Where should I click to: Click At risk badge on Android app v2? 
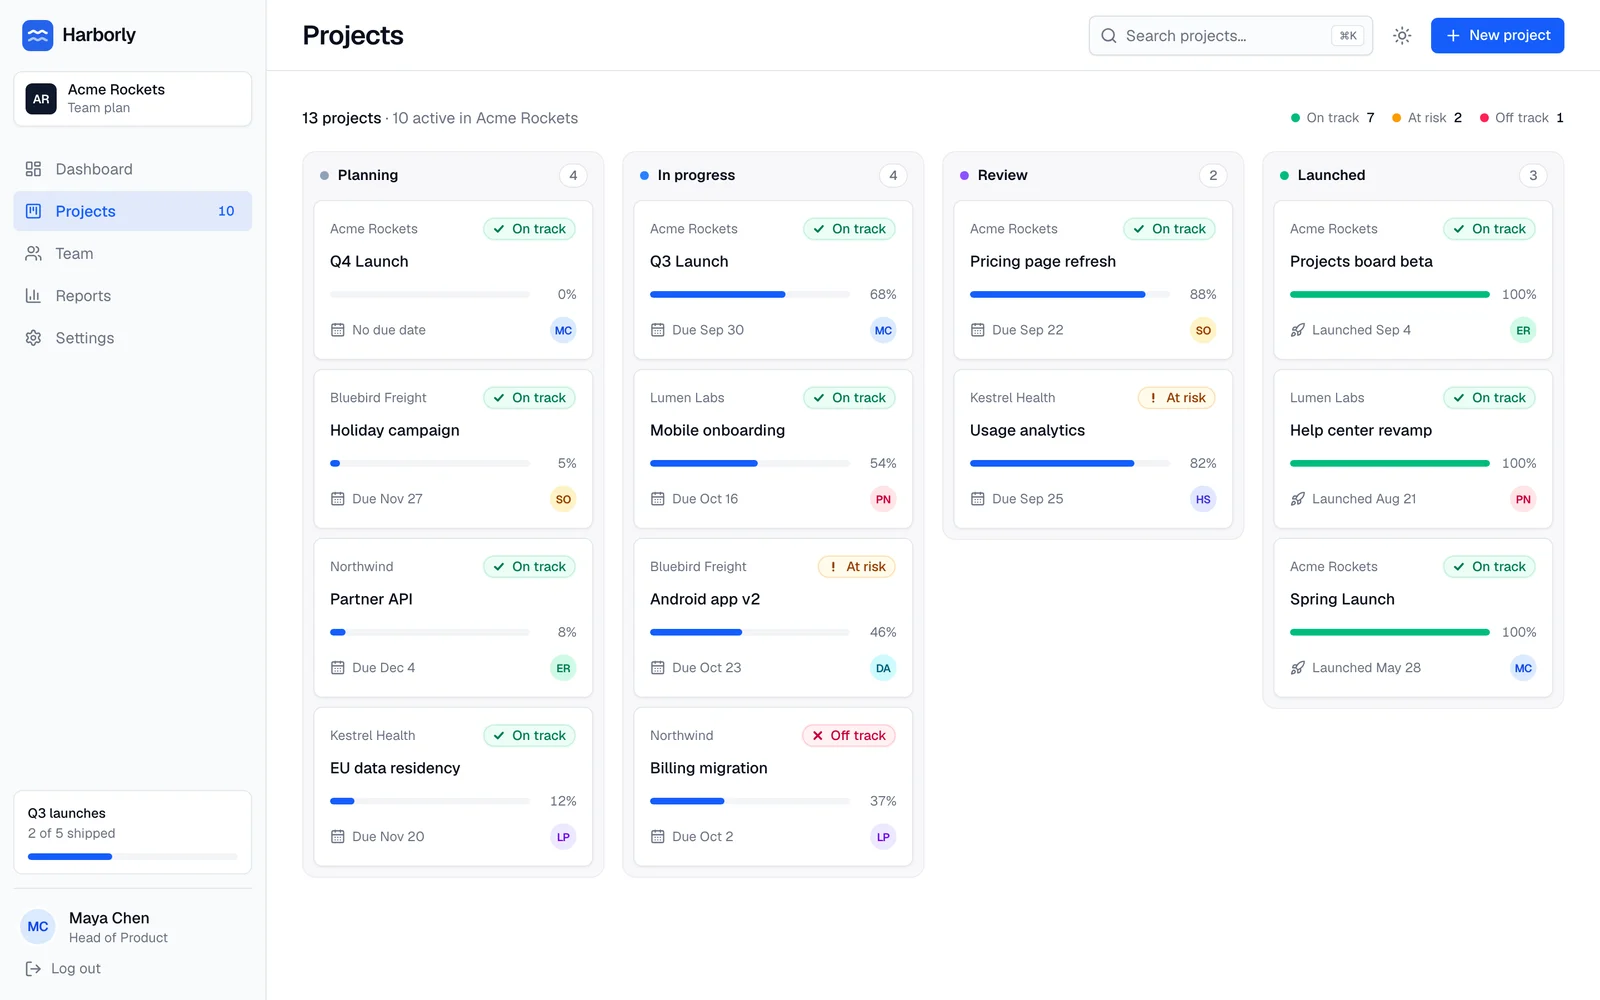click(857, 567)
